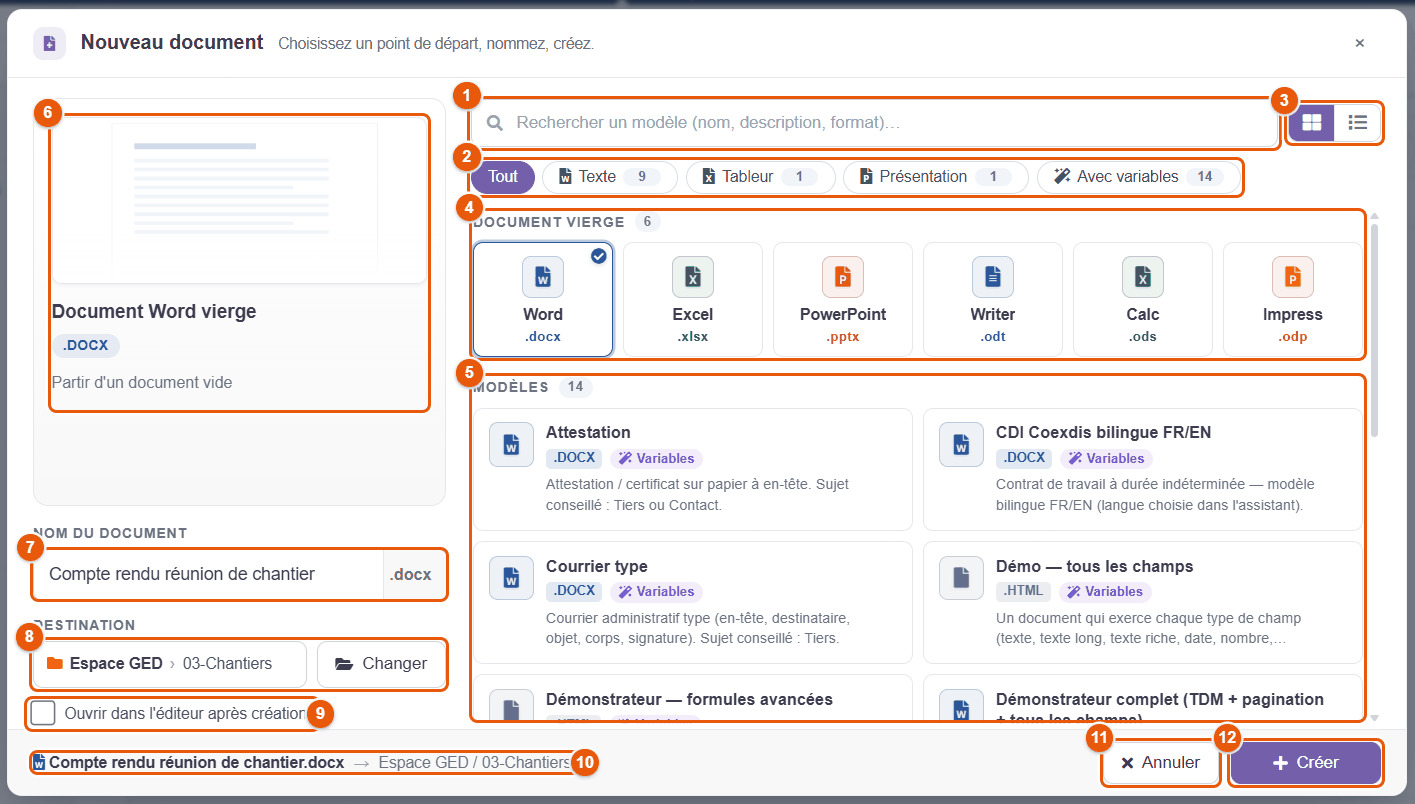Click the blank document preview thumbnail
1415x804 pixels.
tap(240, 198)
